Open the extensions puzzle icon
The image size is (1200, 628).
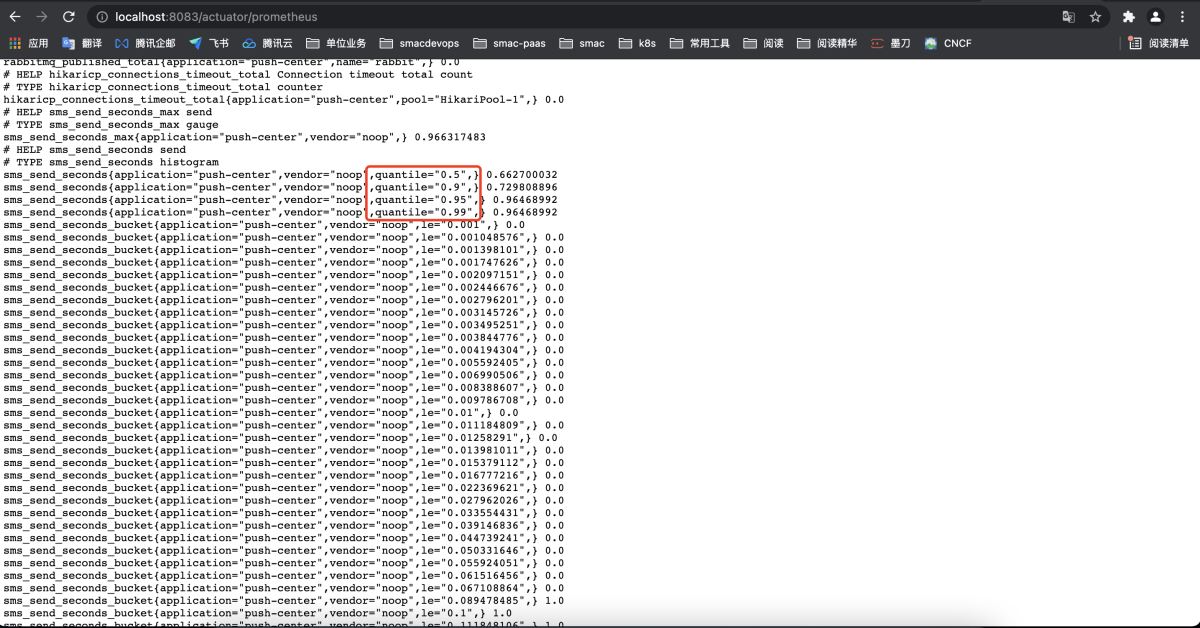click(1129, 17)
